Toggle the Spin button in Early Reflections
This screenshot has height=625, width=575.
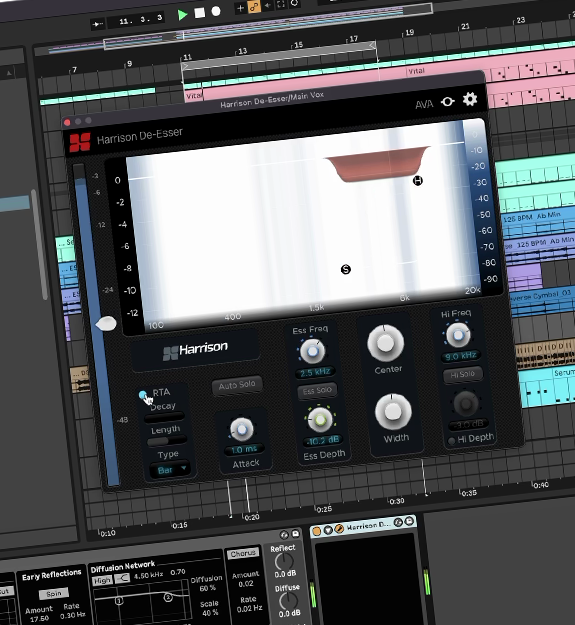54,594
